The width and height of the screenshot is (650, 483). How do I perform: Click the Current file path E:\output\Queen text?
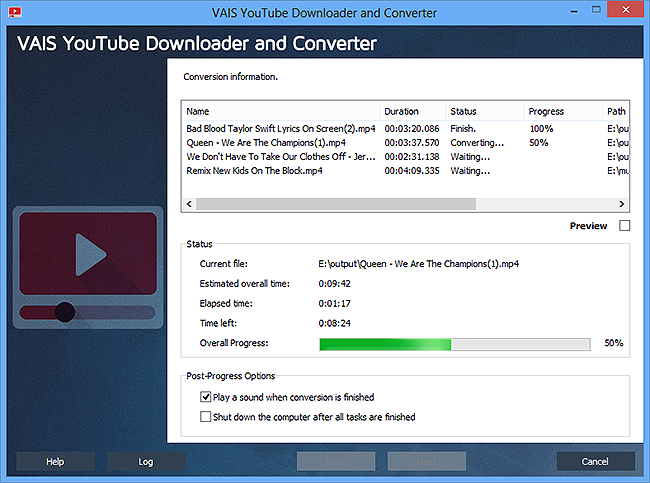pos(418,264)
